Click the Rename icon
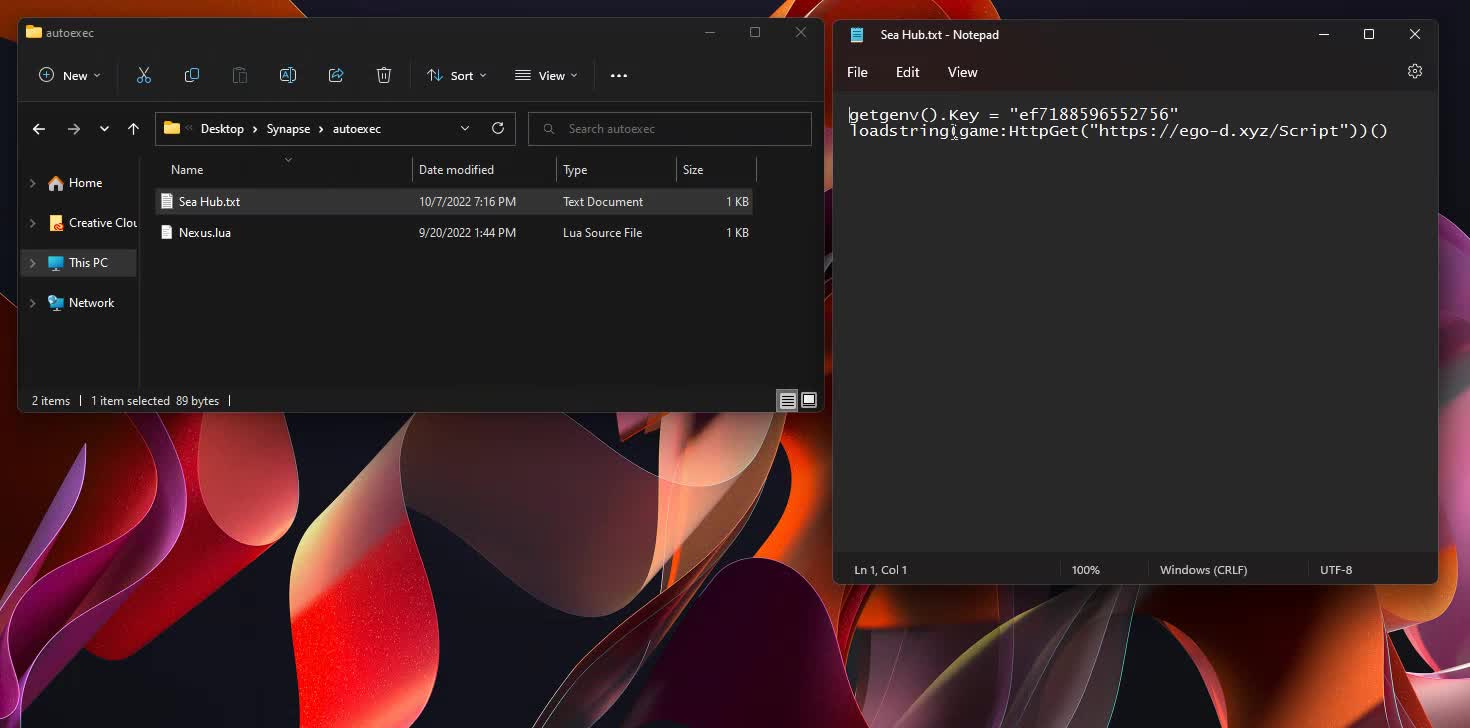This screenshot has height=728, width=1470. pos(288,75)
